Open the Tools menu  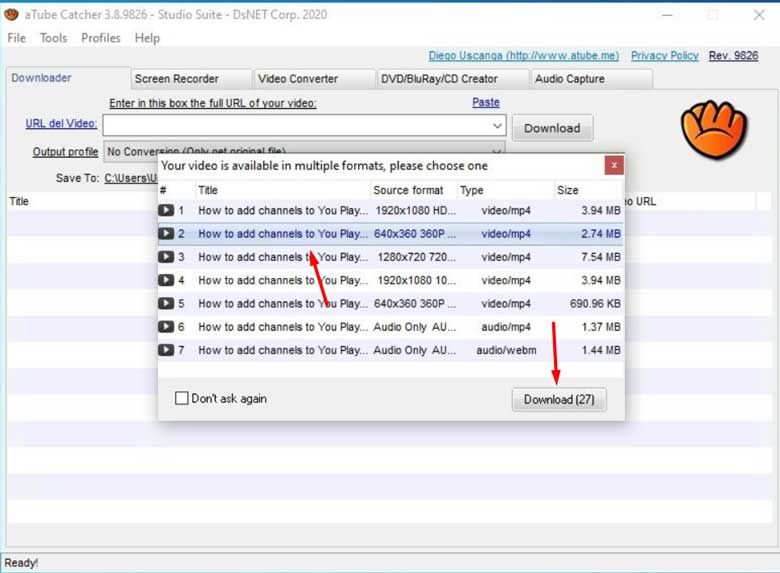[53, 38]
